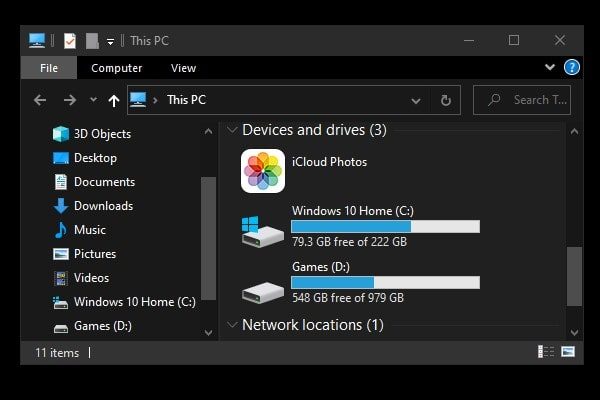Click the 548 GB free of 979 GB text

point(348,298)
